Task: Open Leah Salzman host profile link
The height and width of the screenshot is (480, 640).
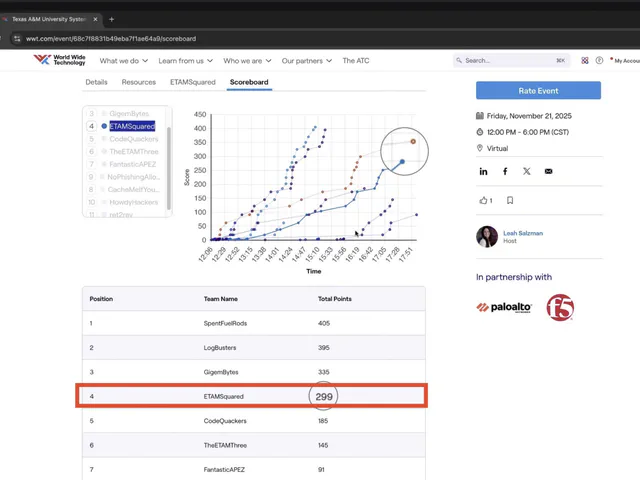Action: tap(523, 233)
